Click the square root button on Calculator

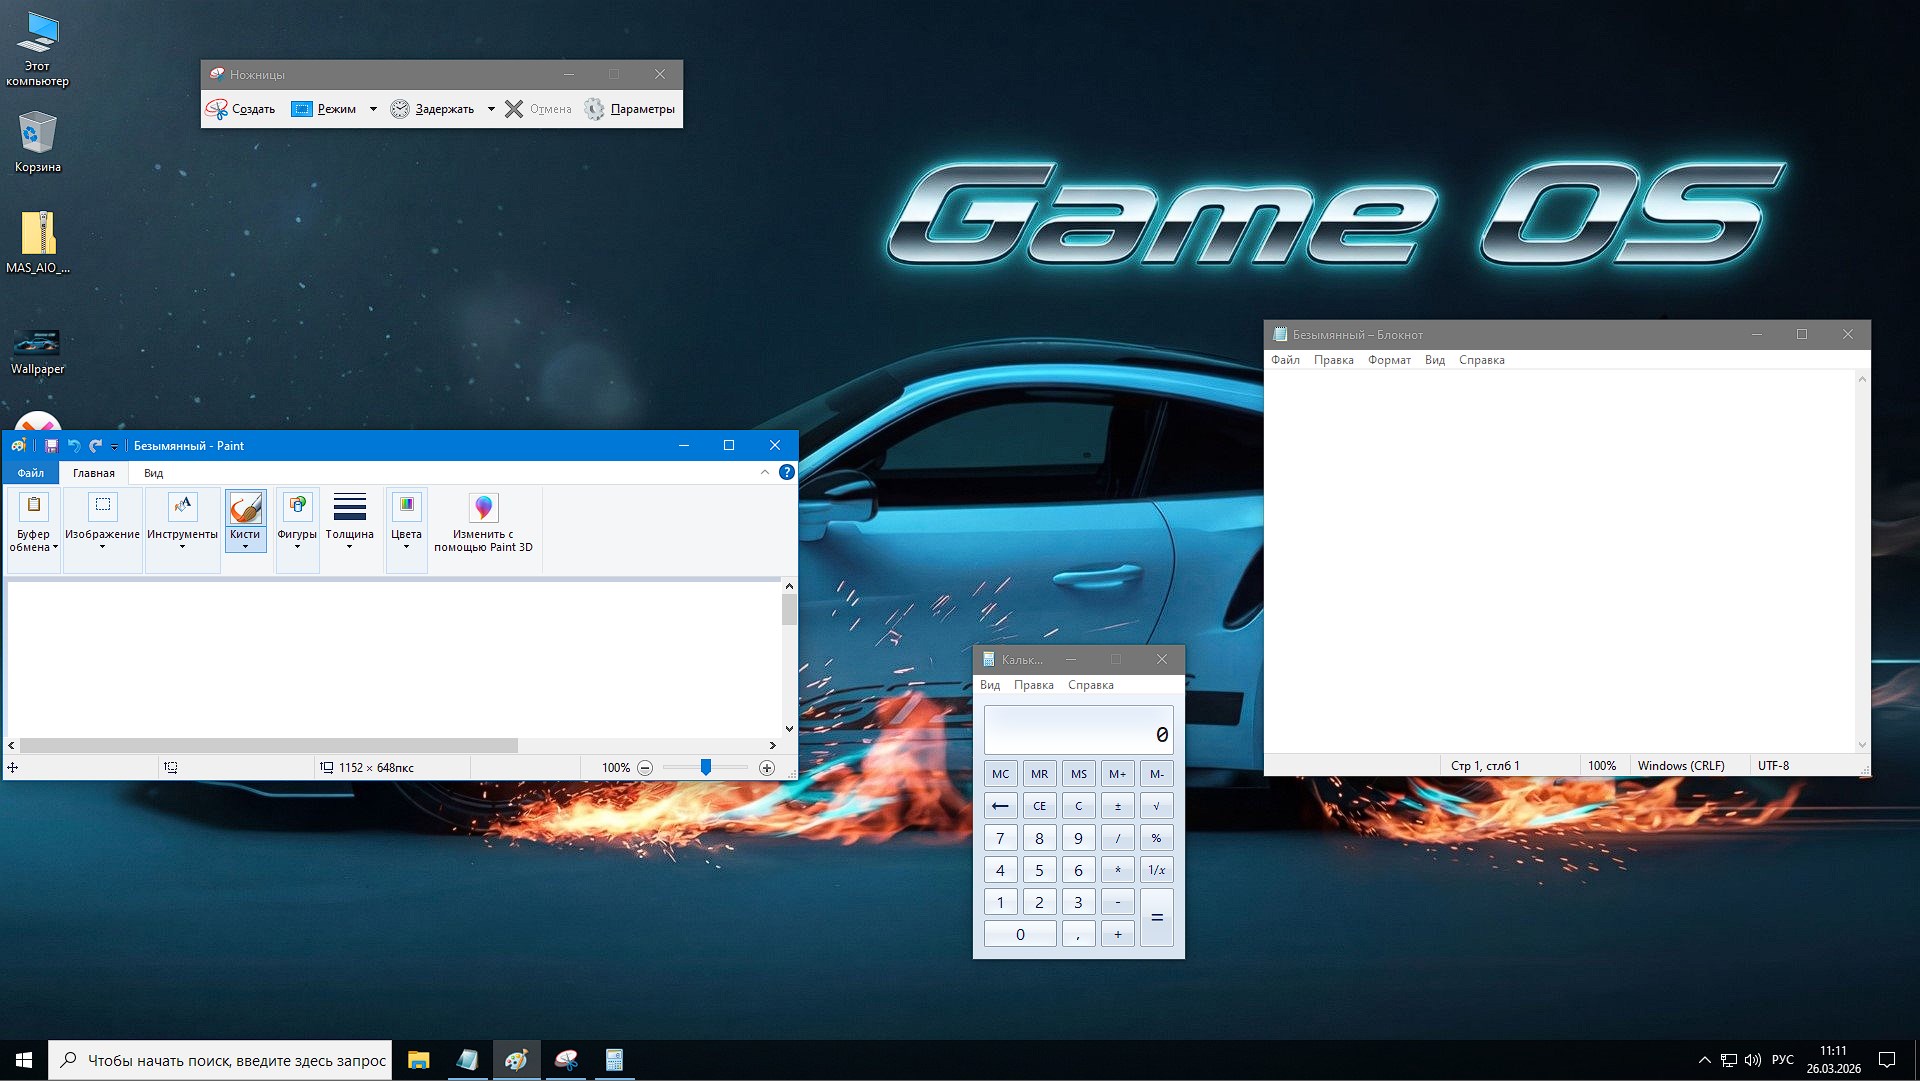pyautogui.click(x=1157, y=805)
